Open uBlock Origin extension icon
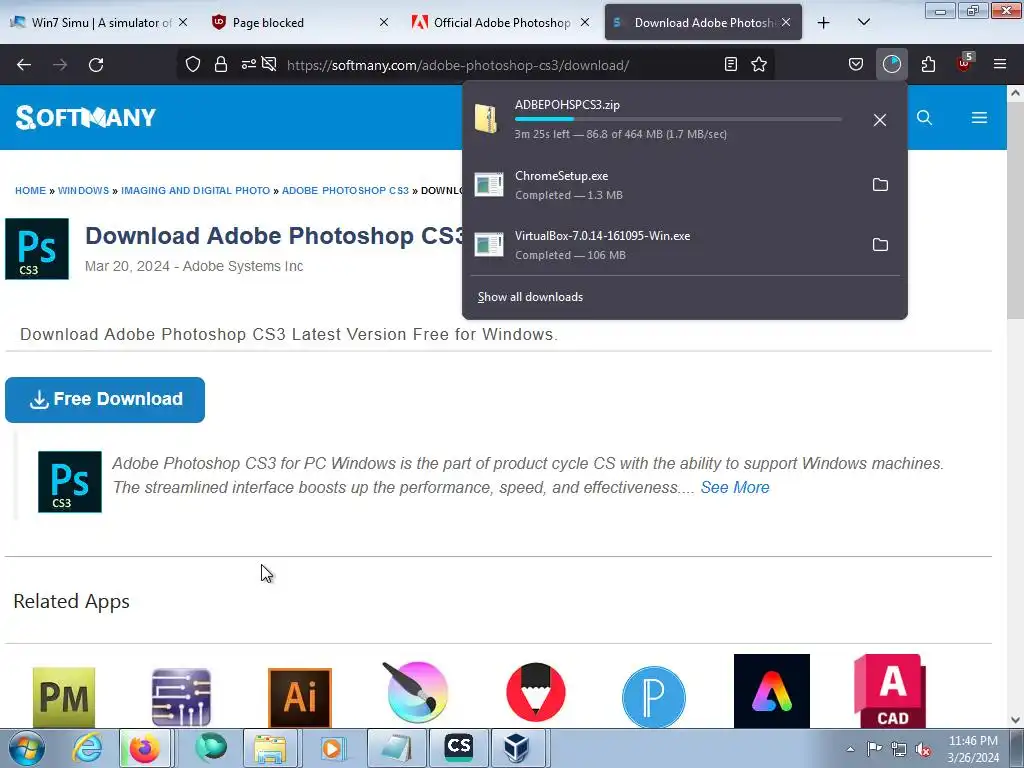1024x768 pixels. (x=965, y=63)
